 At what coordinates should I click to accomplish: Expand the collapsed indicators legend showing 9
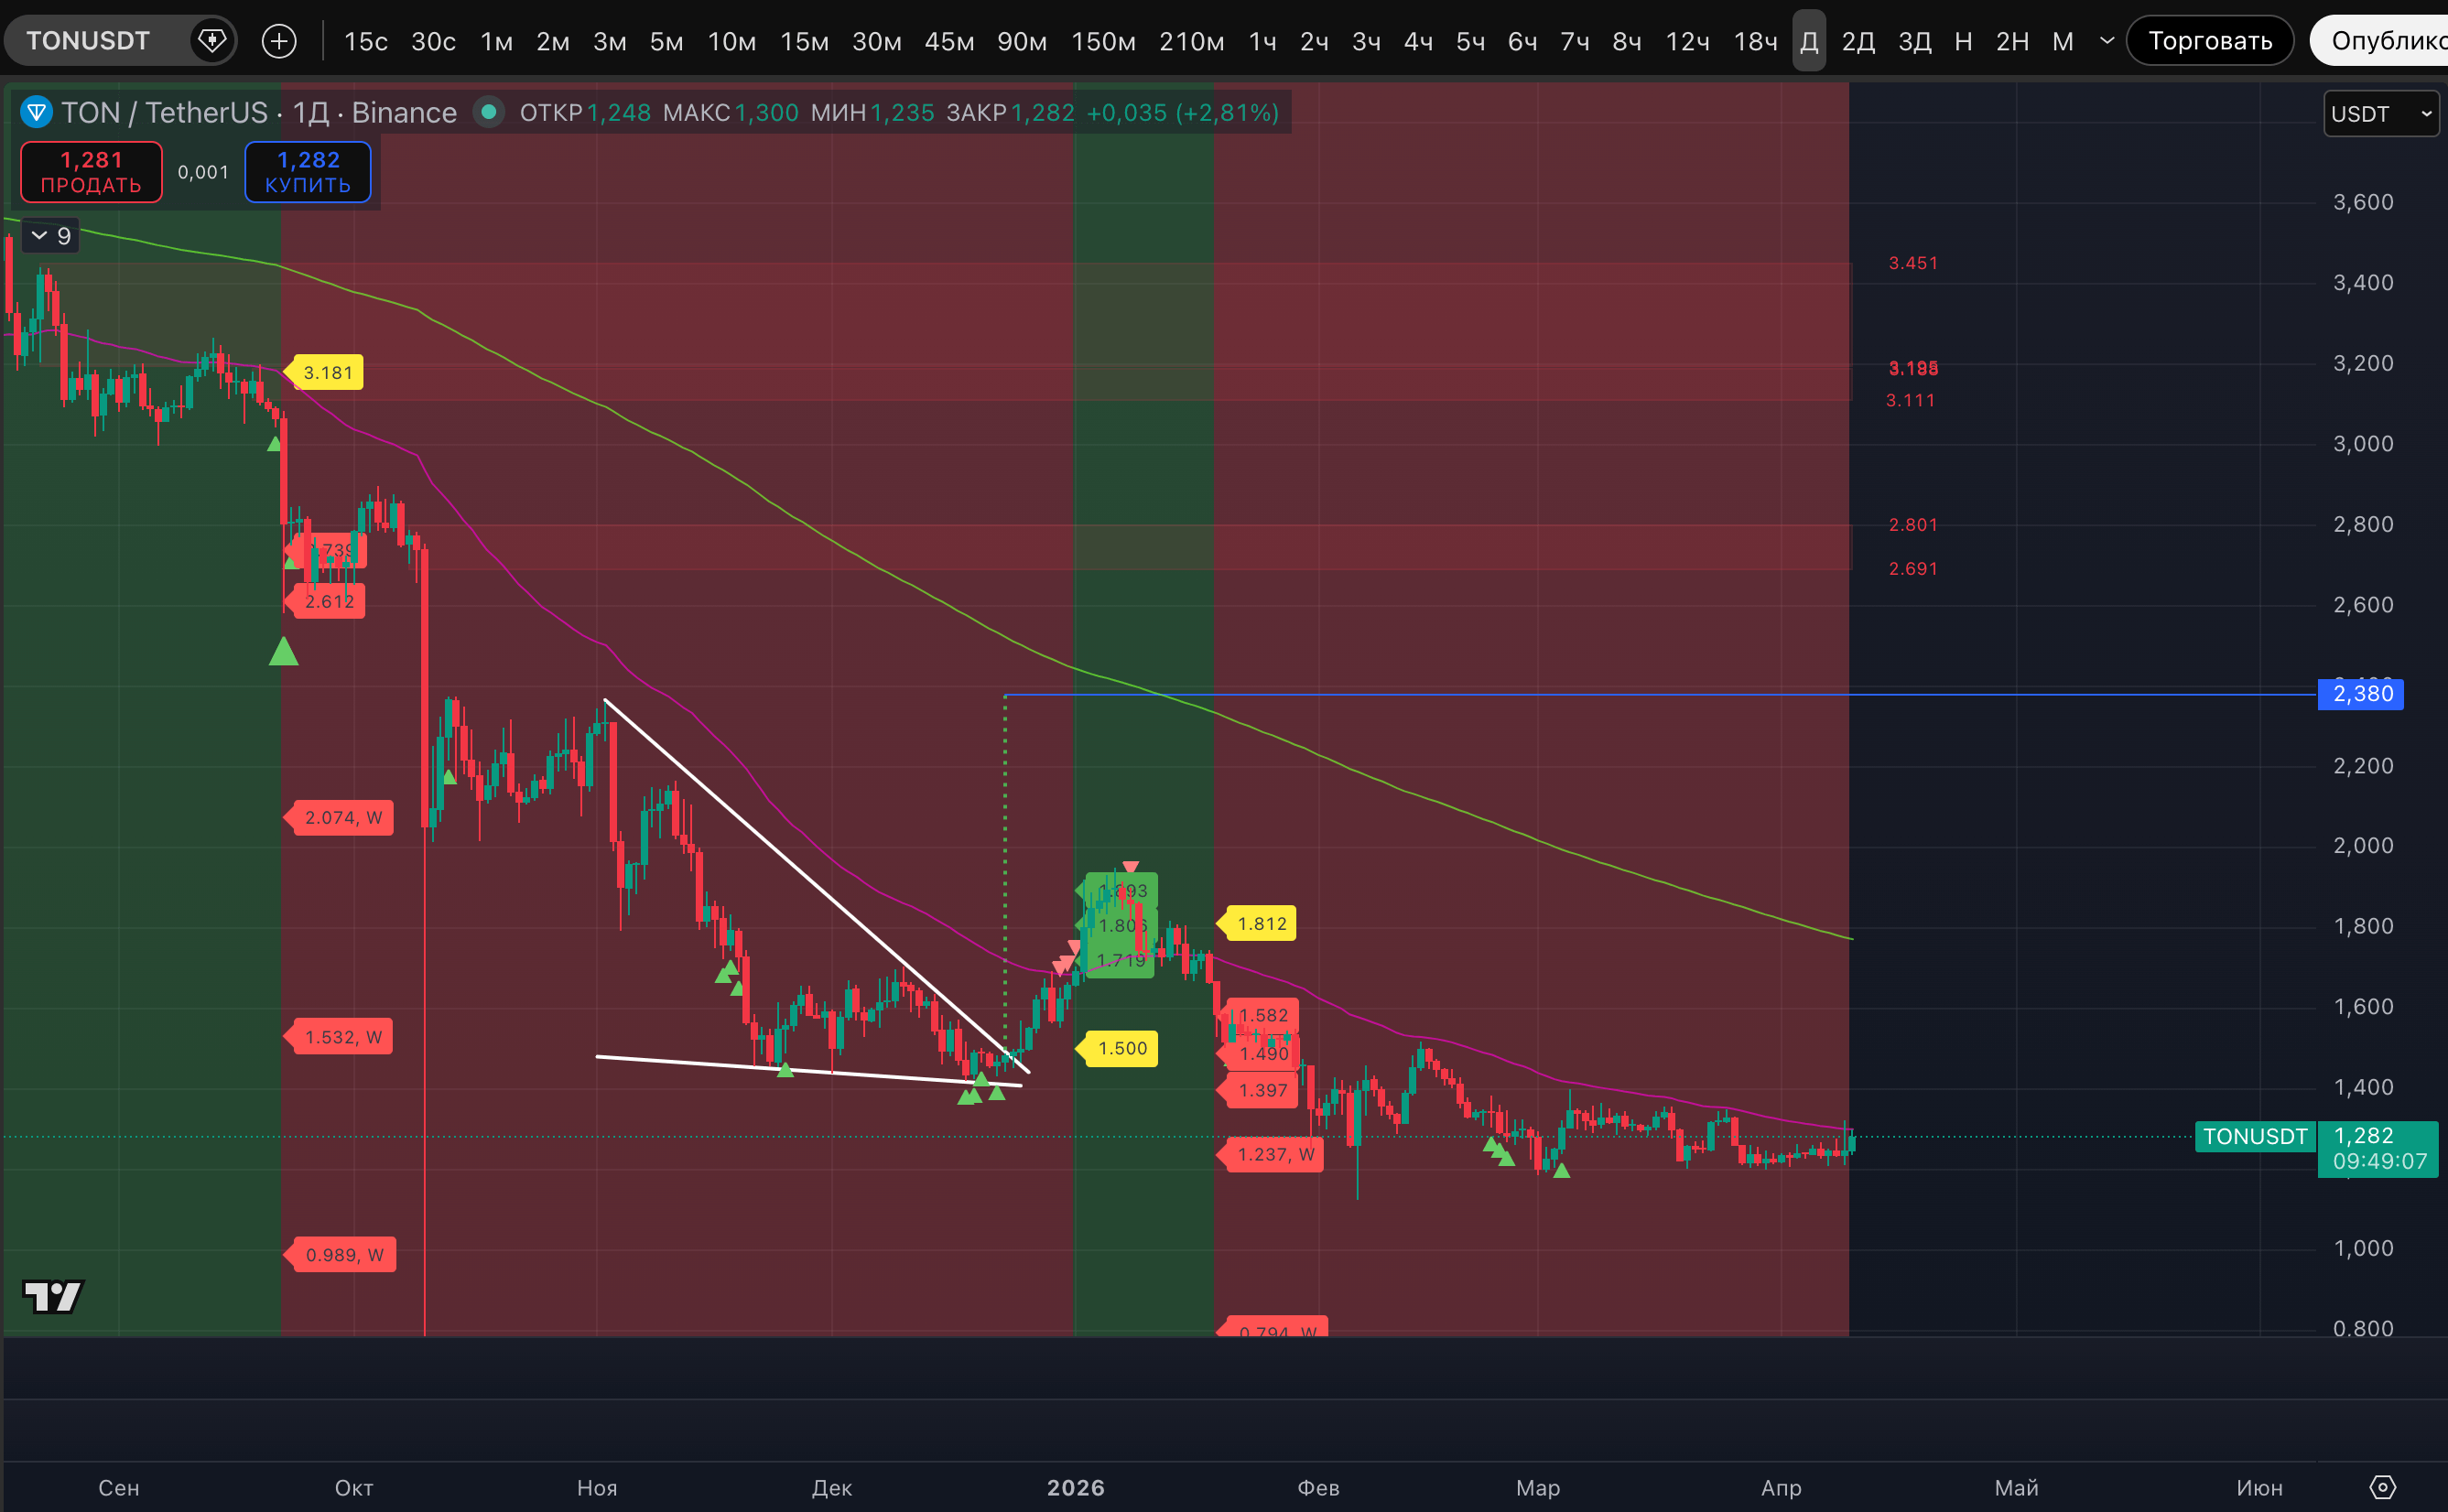50,236
